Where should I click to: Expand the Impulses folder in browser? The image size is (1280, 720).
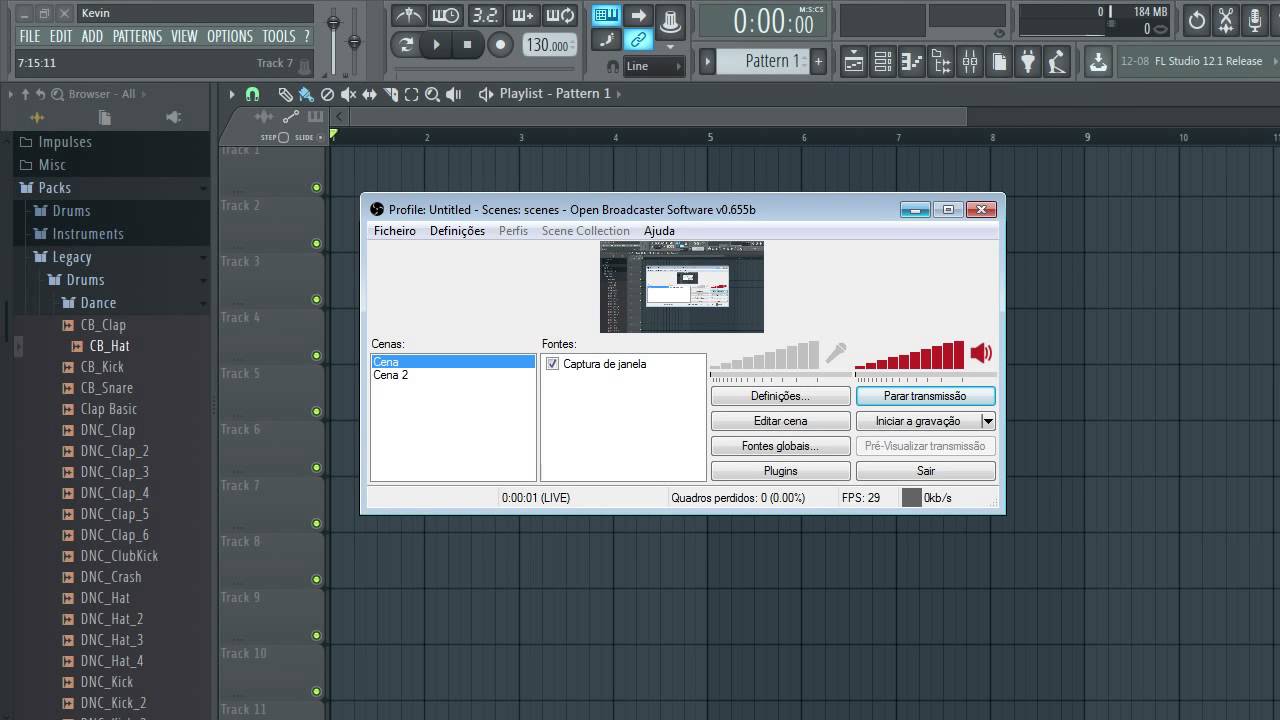tap(110, 142)
